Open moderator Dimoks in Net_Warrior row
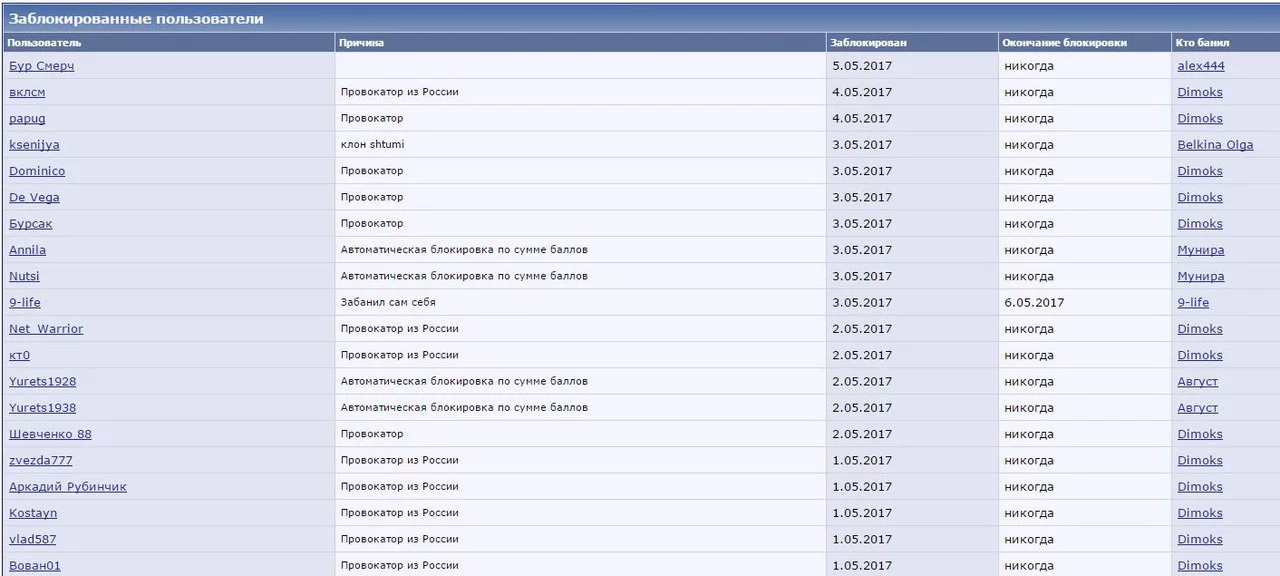The height and width of the screenshot is (576, 1280). [x=1200, y=329]
